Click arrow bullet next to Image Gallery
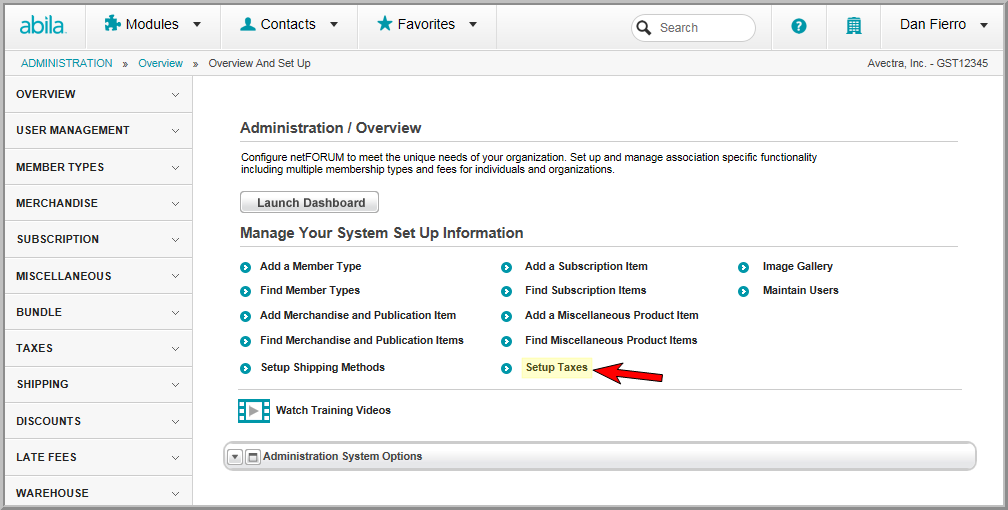 (743, 268)
